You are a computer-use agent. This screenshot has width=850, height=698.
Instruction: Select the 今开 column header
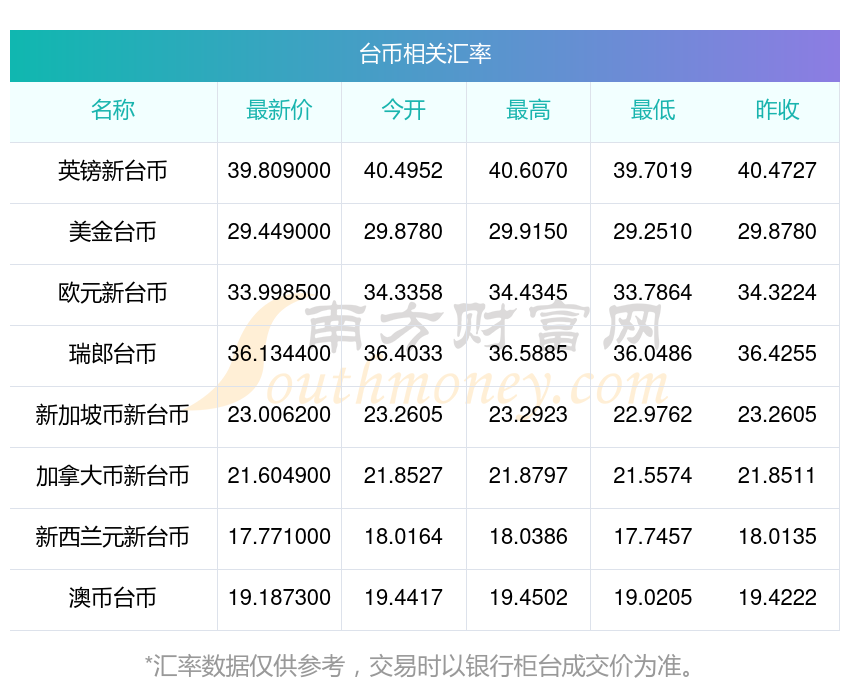click(403, 110)
